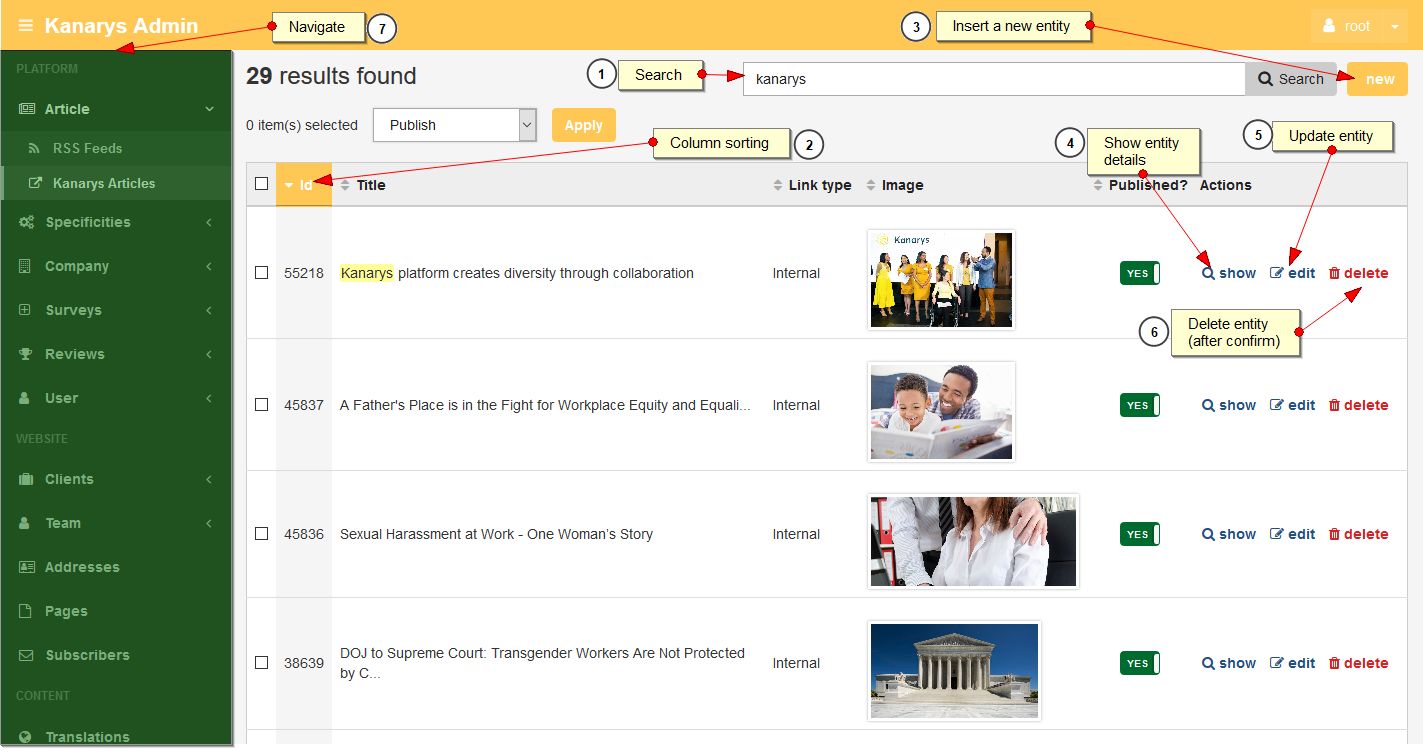Click the Subscribers envelope icon
The height and width of the screenshot is (755, 1423).
(26, 655)
